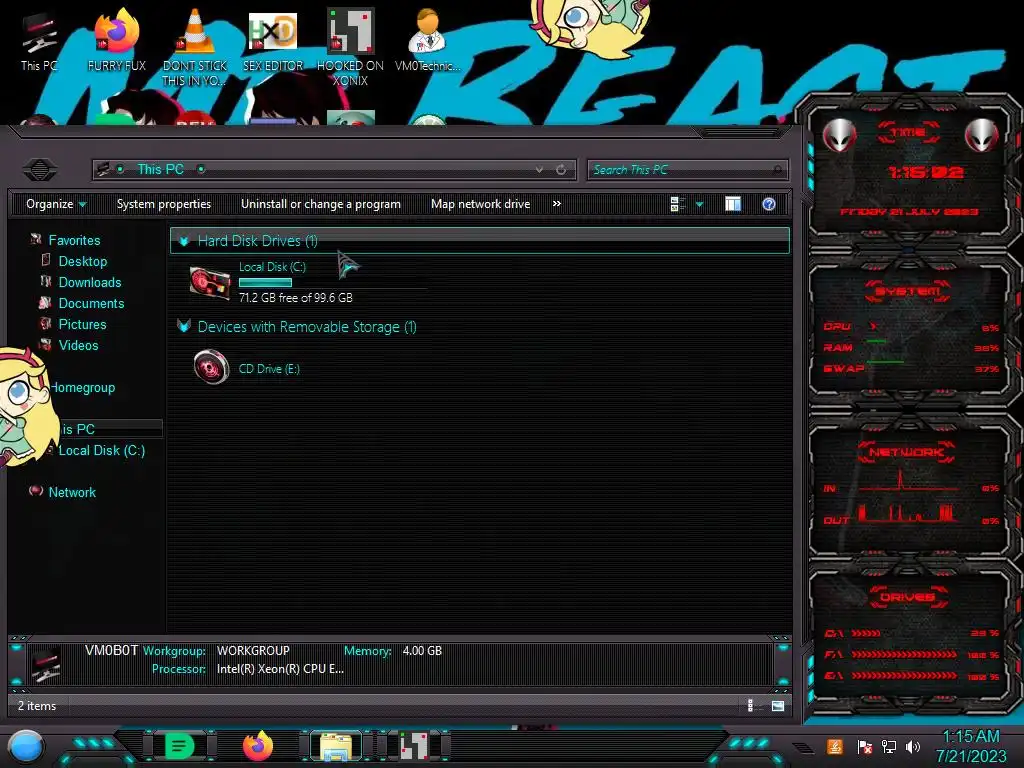Open the taskbar clock showing 1:15 AM

[971, 746]
